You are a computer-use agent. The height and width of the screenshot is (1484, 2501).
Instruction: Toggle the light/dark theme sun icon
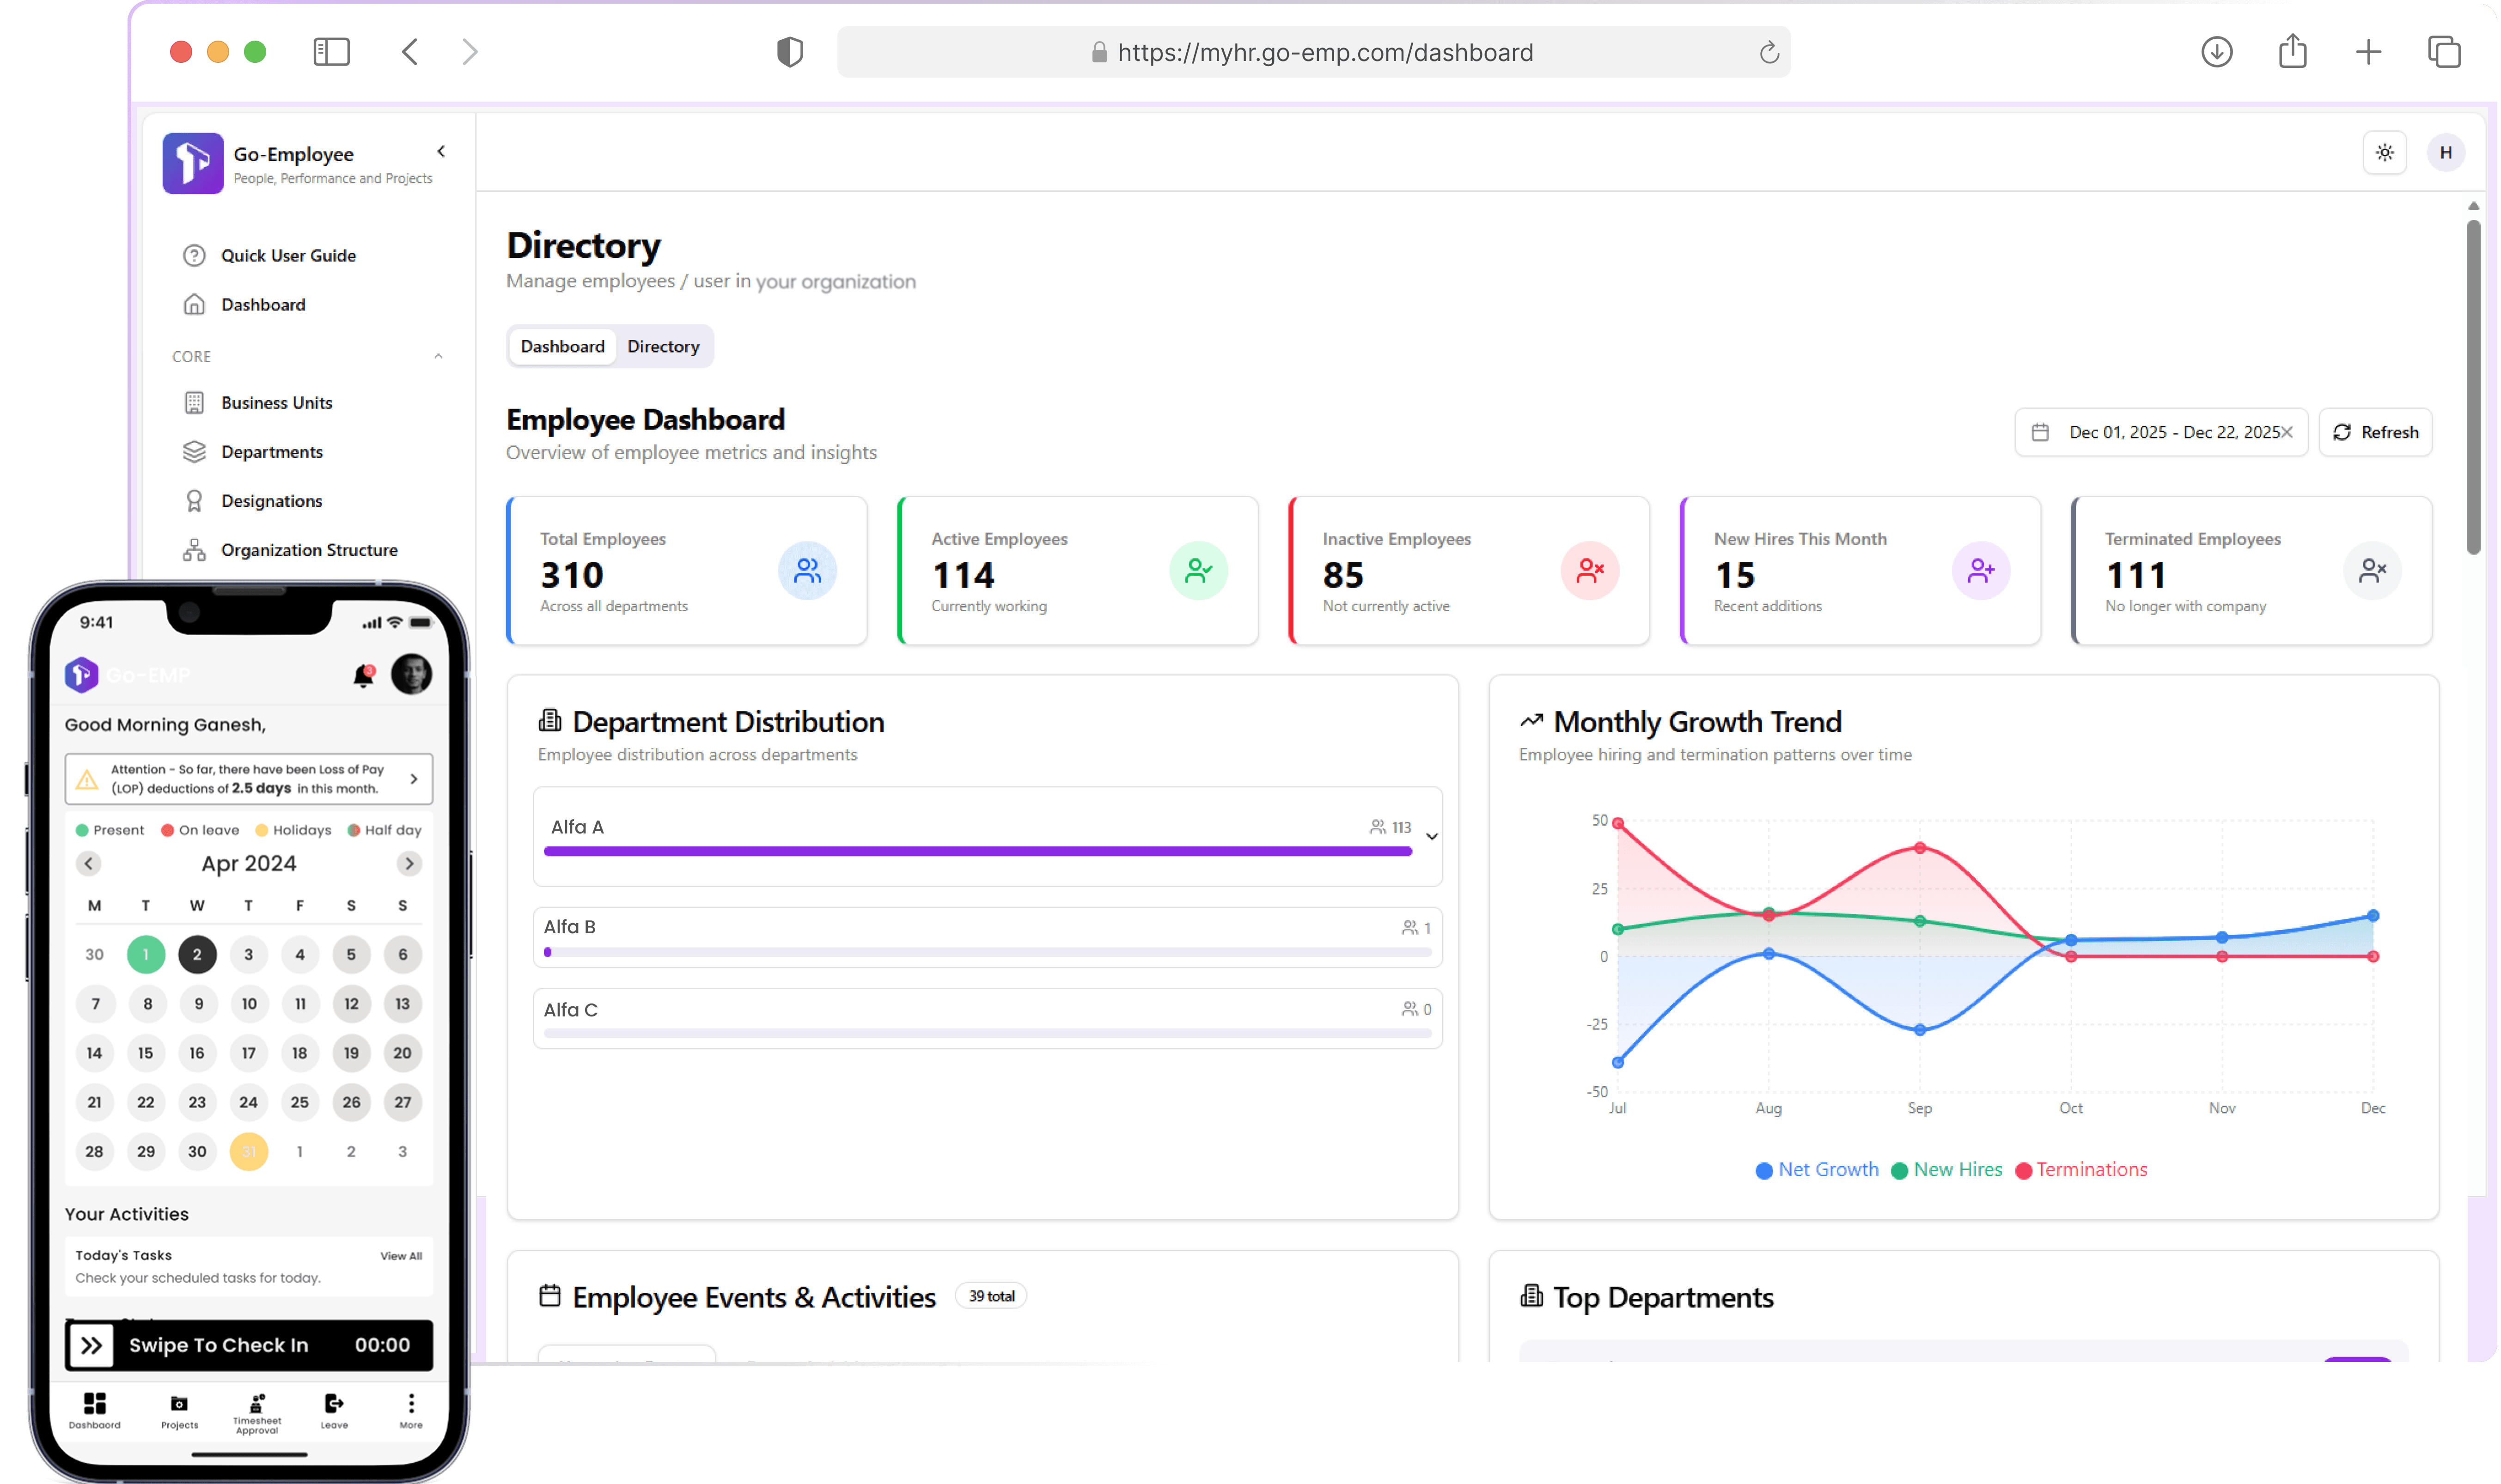(x=2384, y=153)
